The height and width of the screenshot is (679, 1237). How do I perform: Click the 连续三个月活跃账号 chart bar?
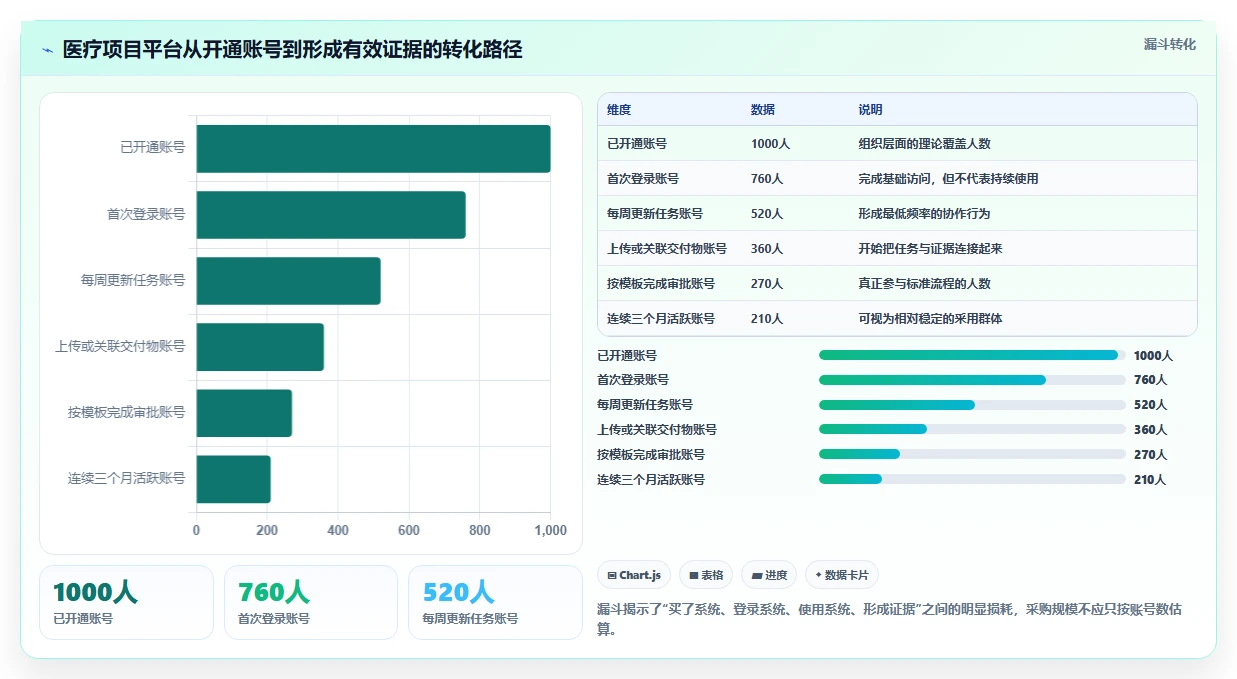[x=233, y=479]
